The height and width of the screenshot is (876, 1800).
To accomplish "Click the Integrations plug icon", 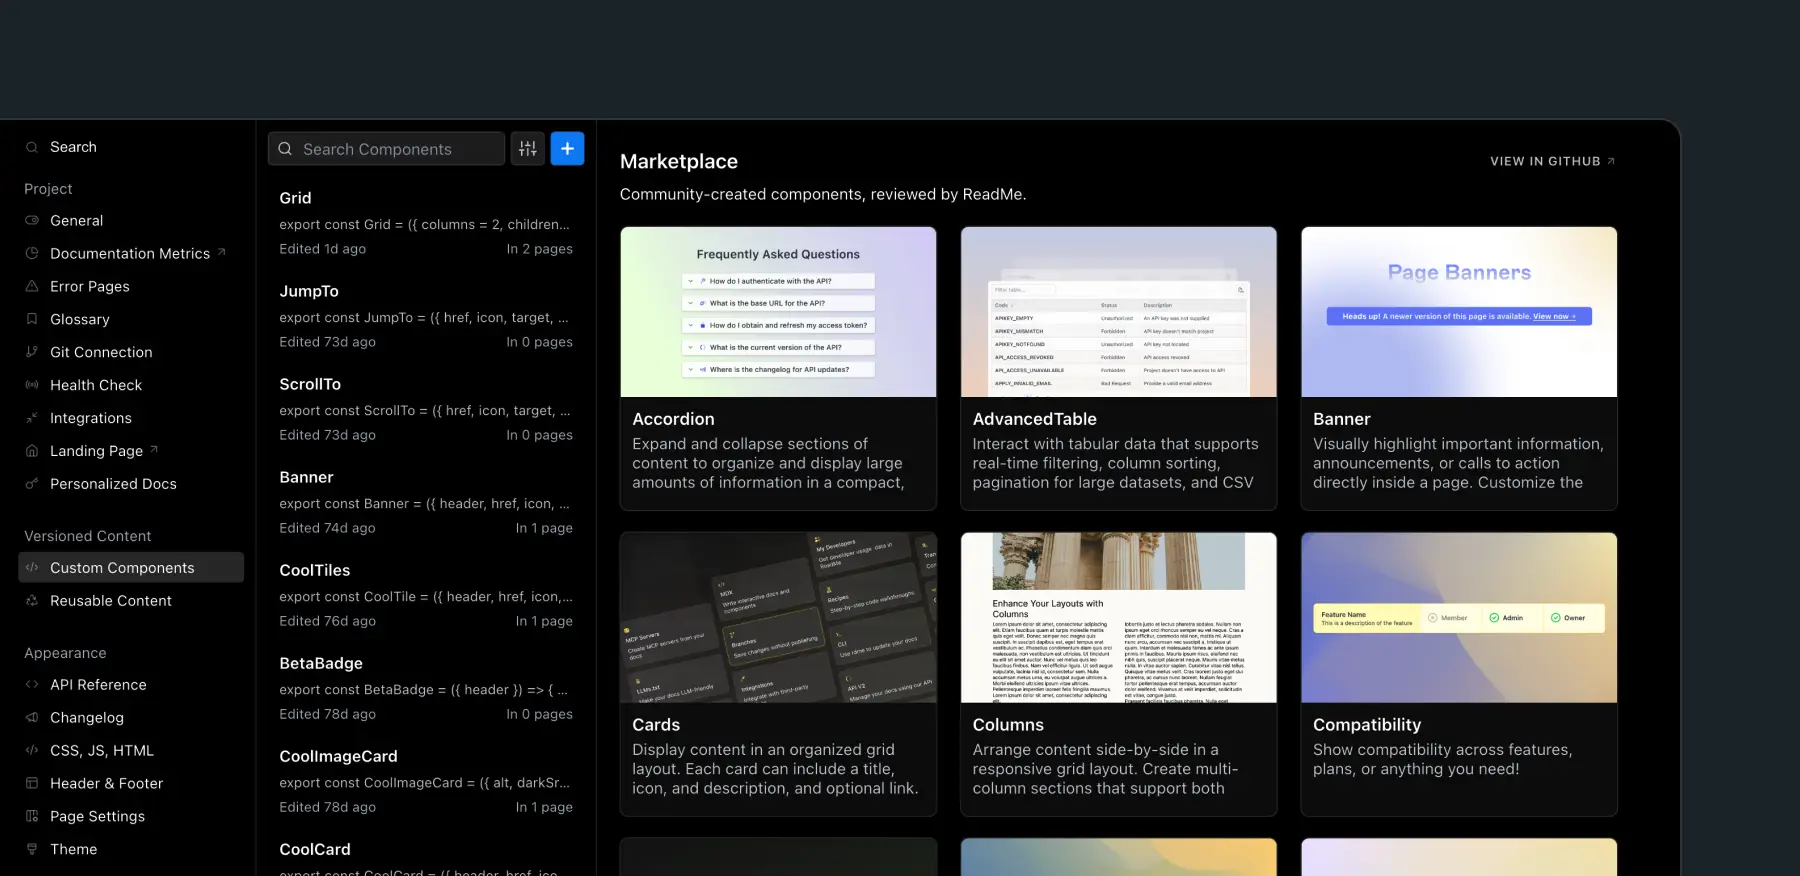I will [x=32, y=418].
